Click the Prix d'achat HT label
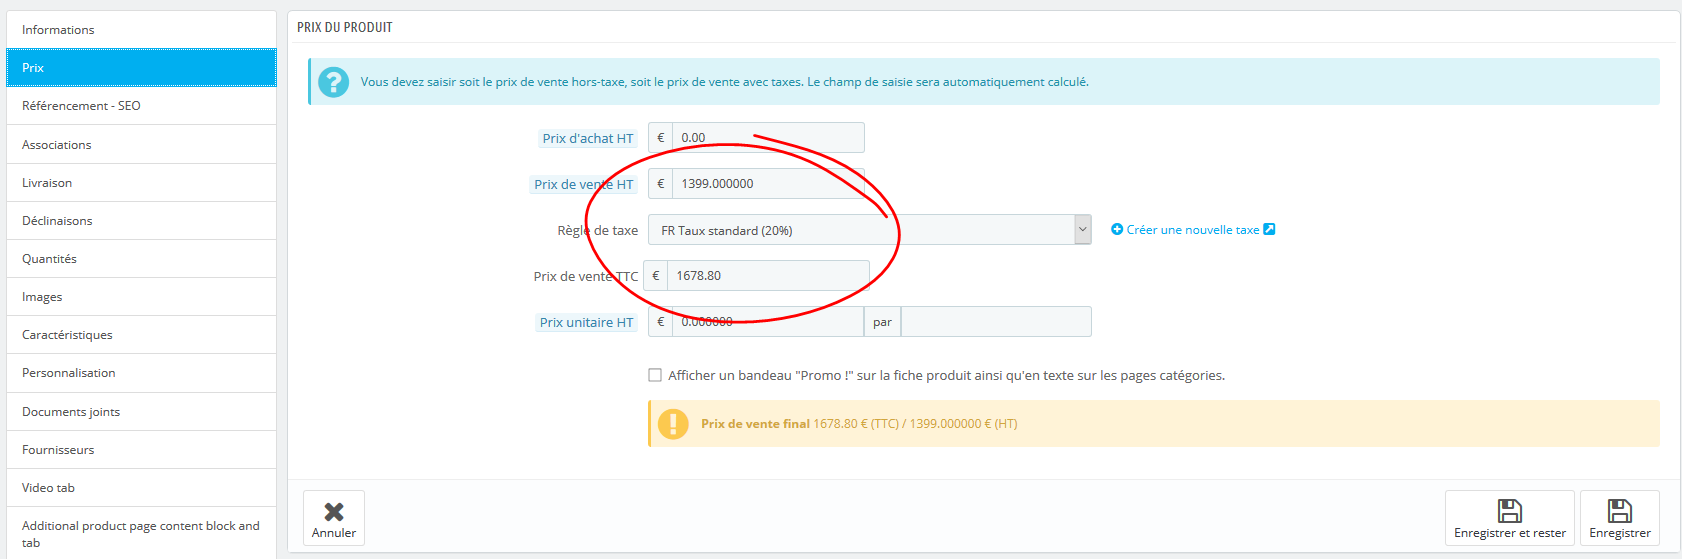 click(588, 139)
